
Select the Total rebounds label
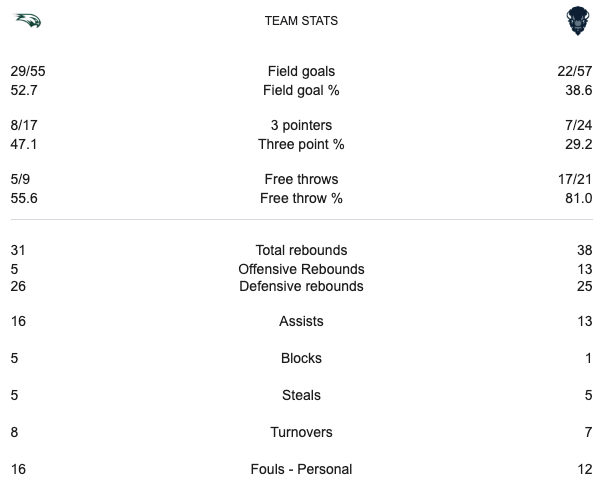[301, 250]
